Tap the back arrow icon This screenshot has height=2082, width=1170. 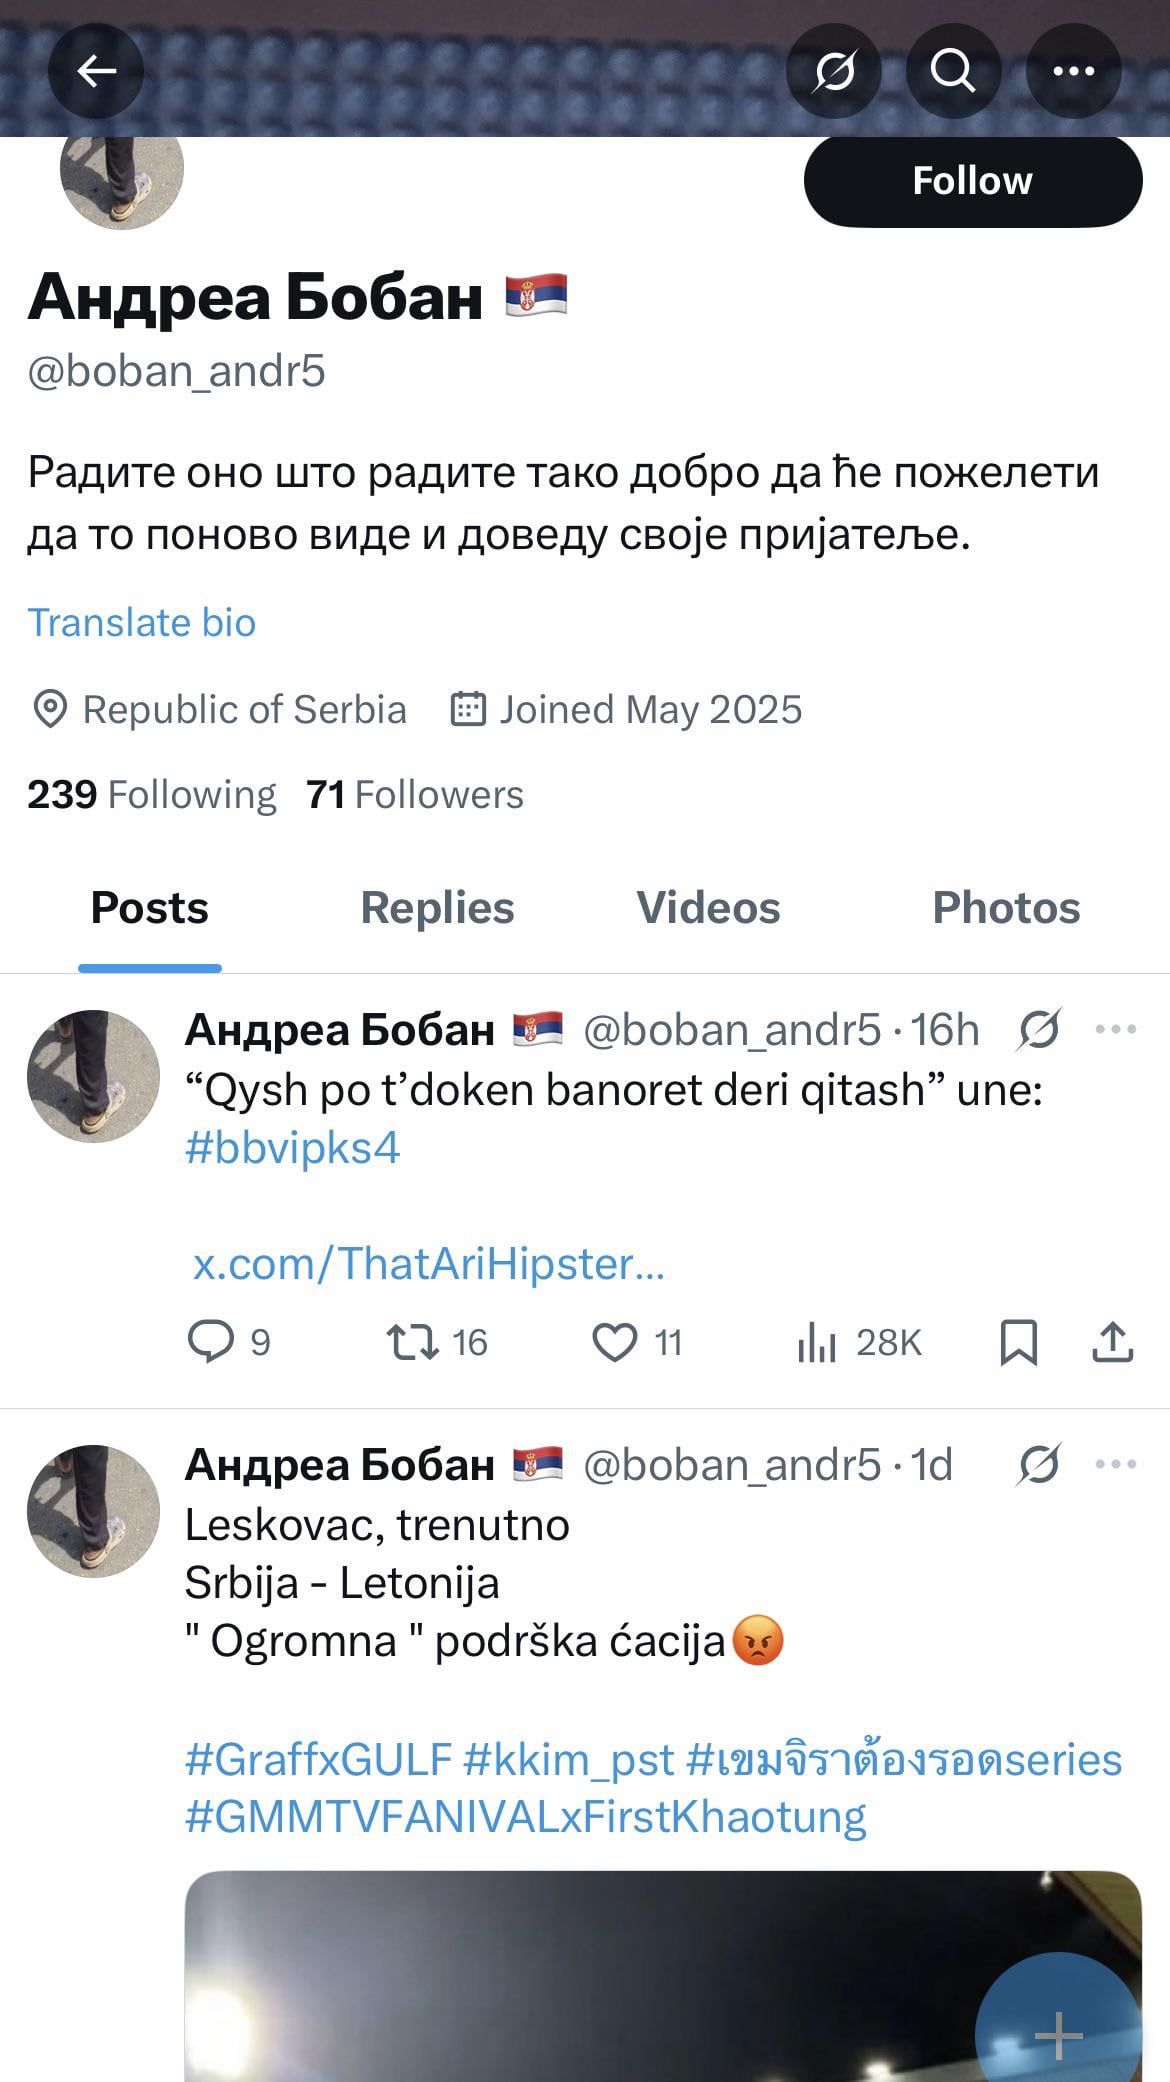click(x=96, y=71)
